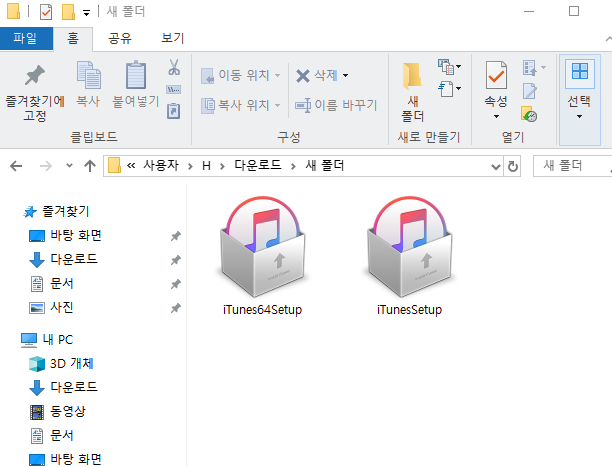The image size is (612, 467).
Task: Open the 선택 select menu button
Action: pos(579,100)
